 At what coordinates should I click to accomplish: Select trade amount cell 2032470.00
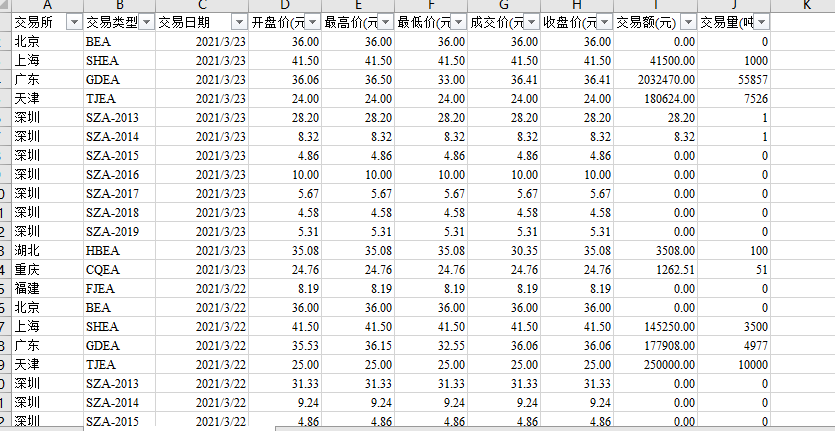click(656, 79)
